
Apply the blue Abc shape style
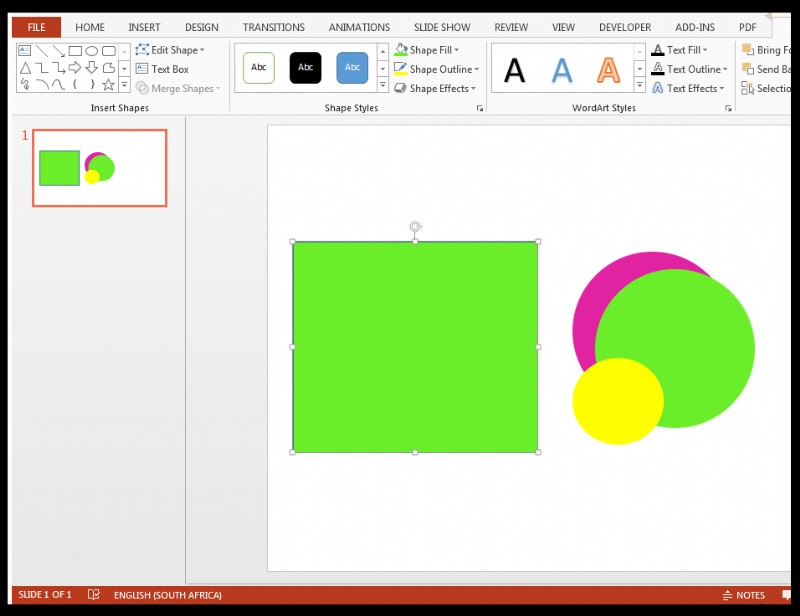(351, 67)
